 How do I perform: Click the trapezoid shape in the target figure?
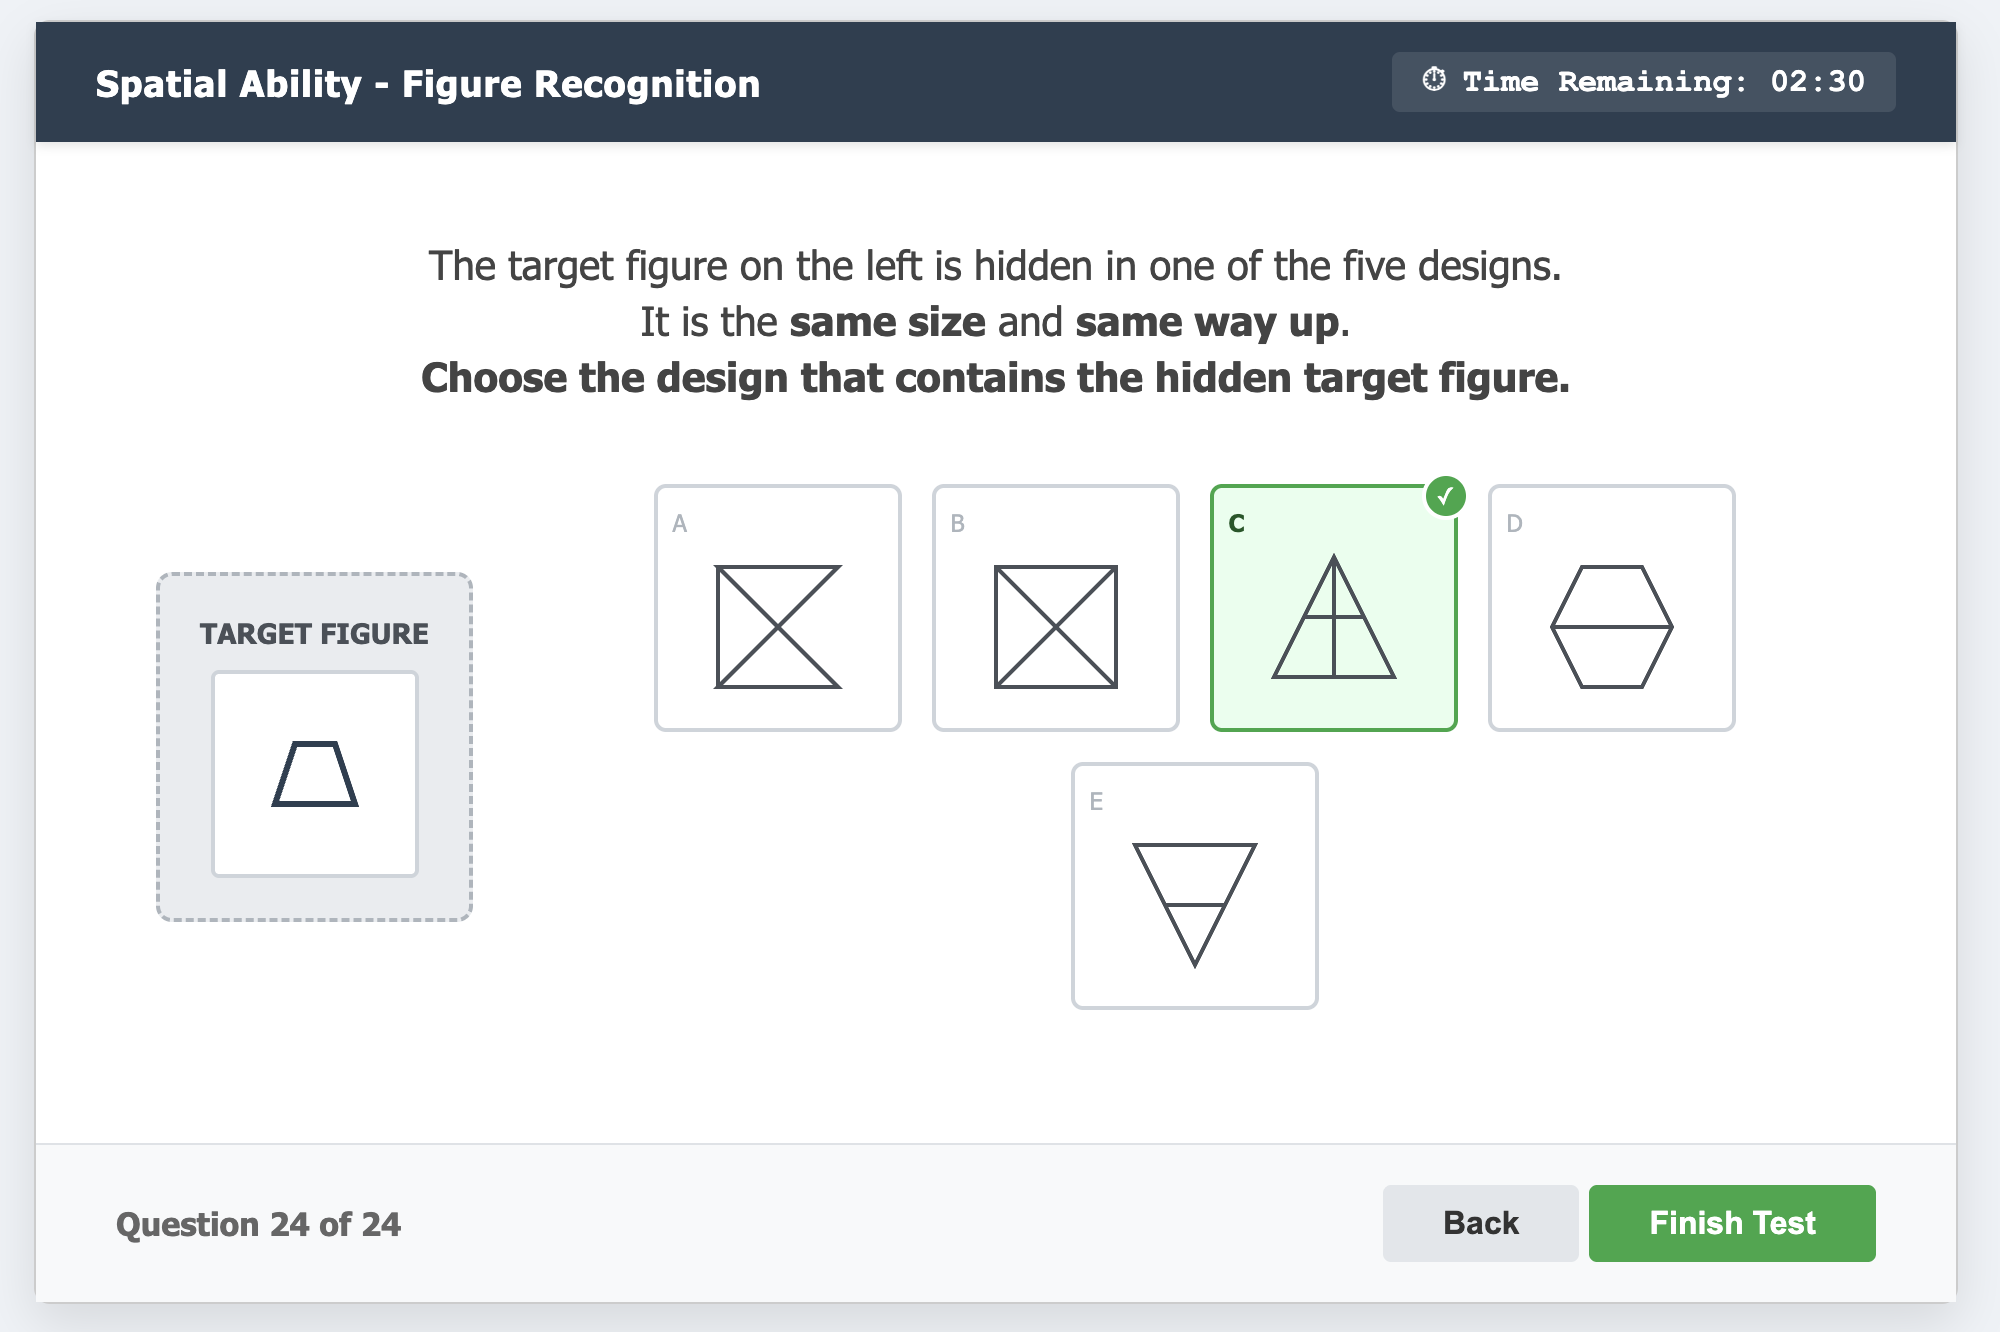(x=315, y=774)
